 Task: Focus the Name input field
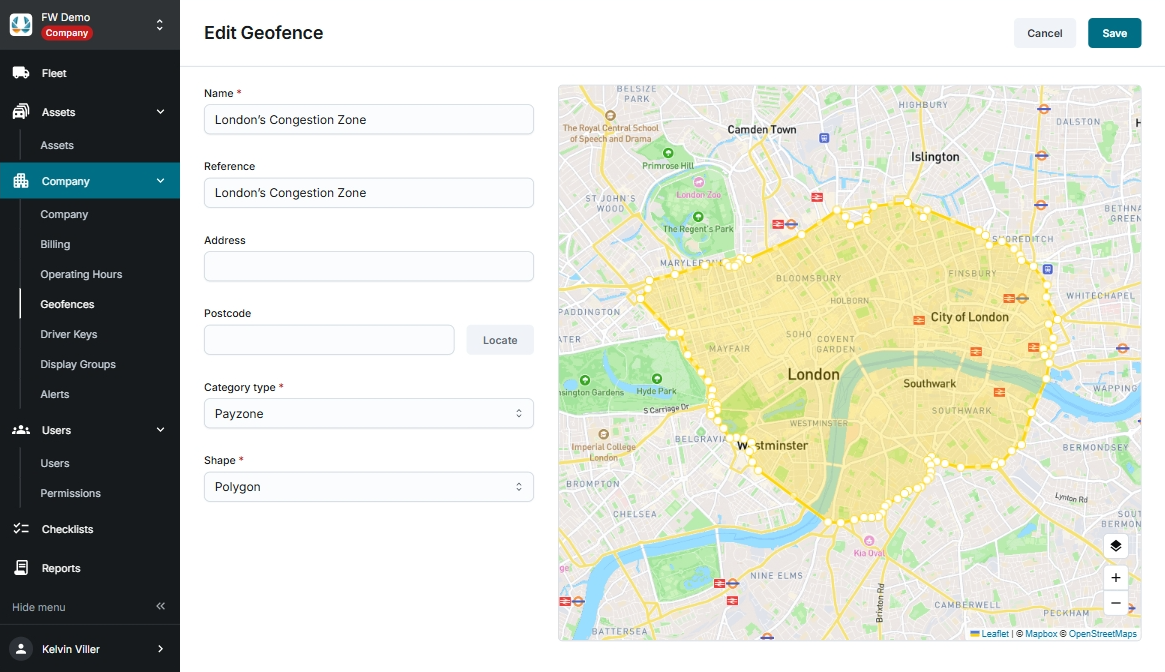click(369, 119)
